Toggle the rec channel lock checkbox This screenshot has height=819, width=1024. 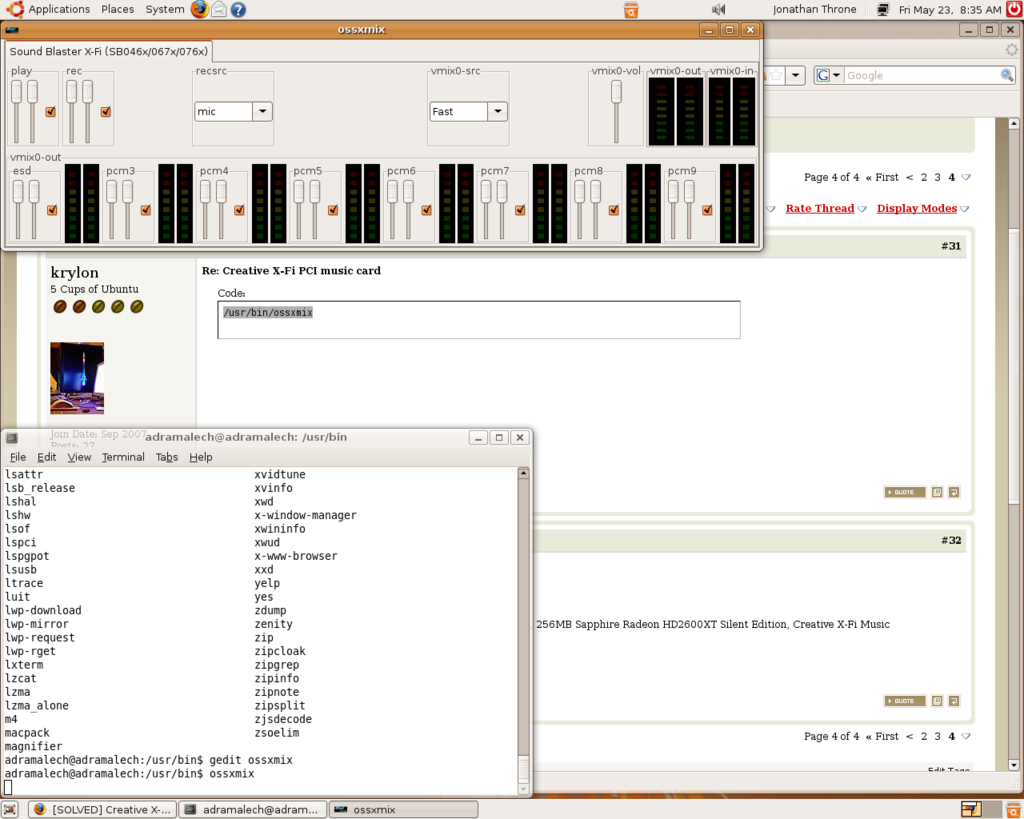[x=105, y=112]
